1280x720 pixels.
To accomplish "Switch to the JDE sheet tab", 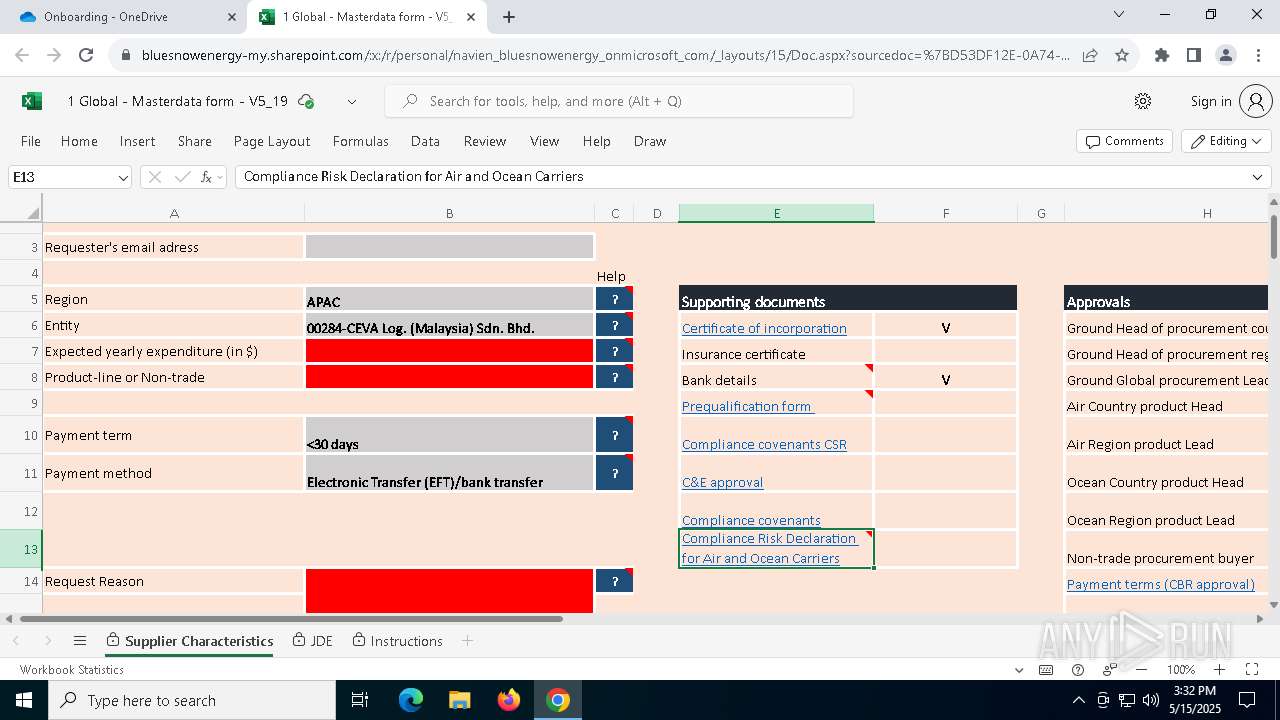I will click(313, 641).
